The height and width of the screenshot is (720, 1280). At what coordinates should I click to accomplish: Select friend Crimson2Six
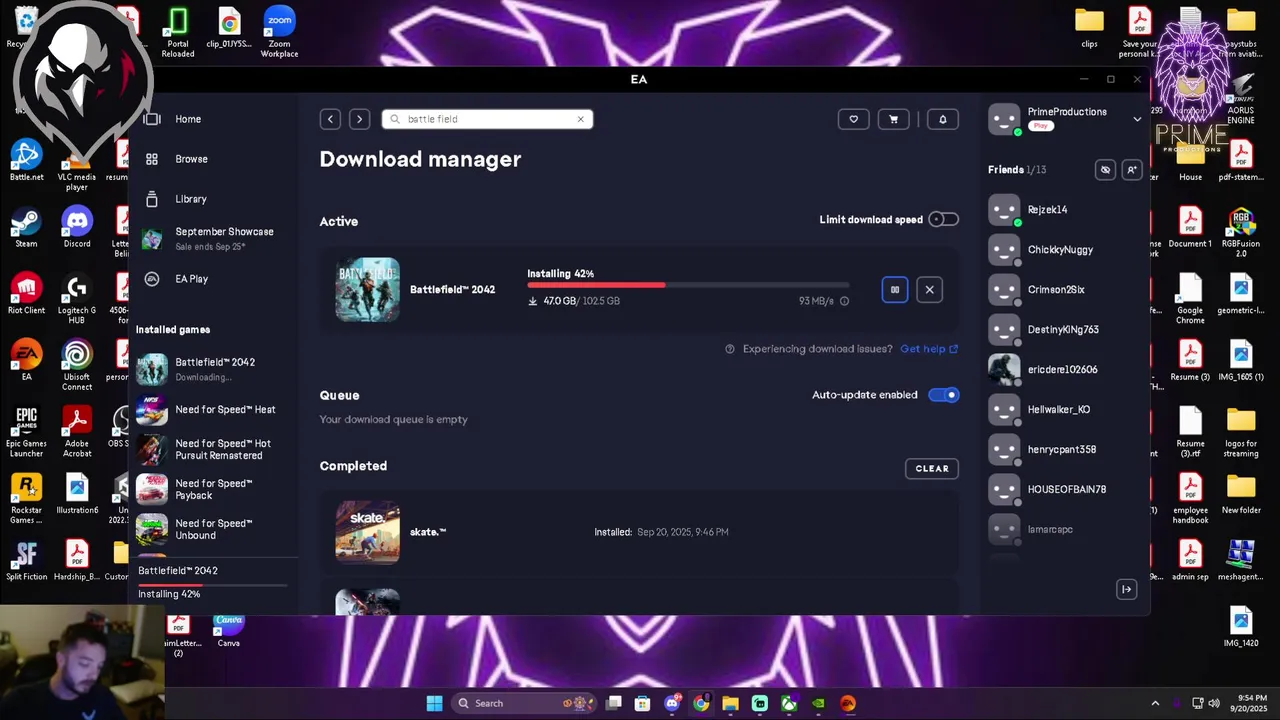(x=1064, y=290)
